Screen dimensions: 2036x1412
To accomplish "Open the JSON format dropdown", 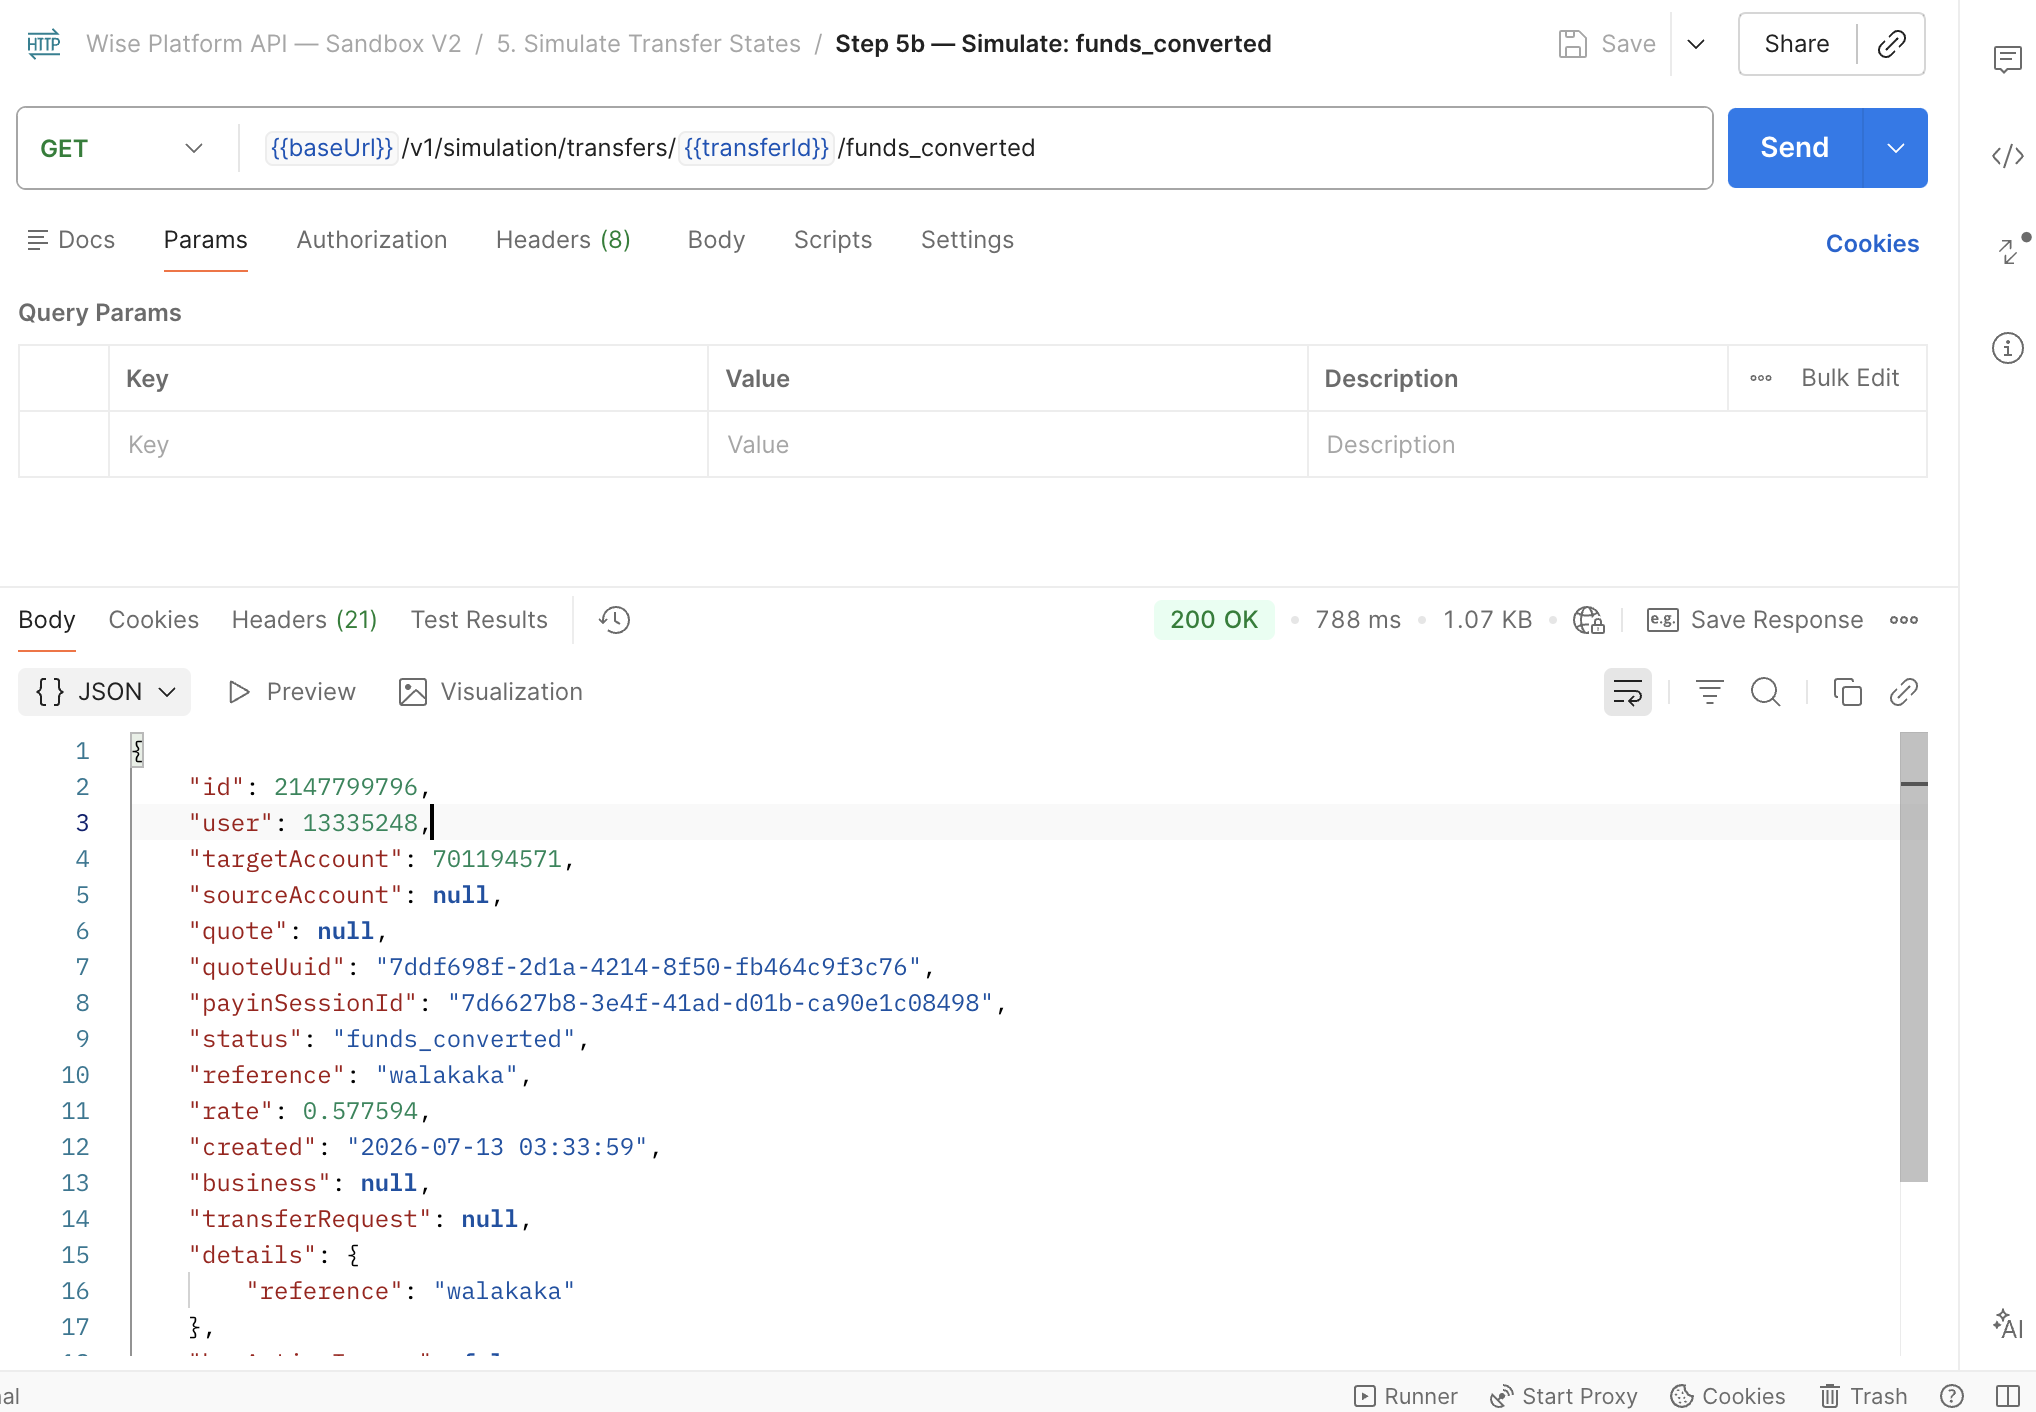I will (x=105, y=692).
